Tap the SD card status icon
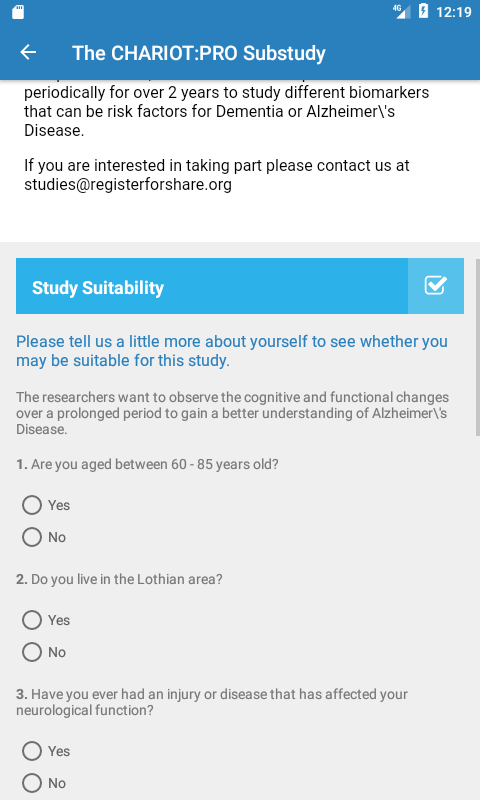The width and height of the screenshot is (480, 800). pos(18,12)
